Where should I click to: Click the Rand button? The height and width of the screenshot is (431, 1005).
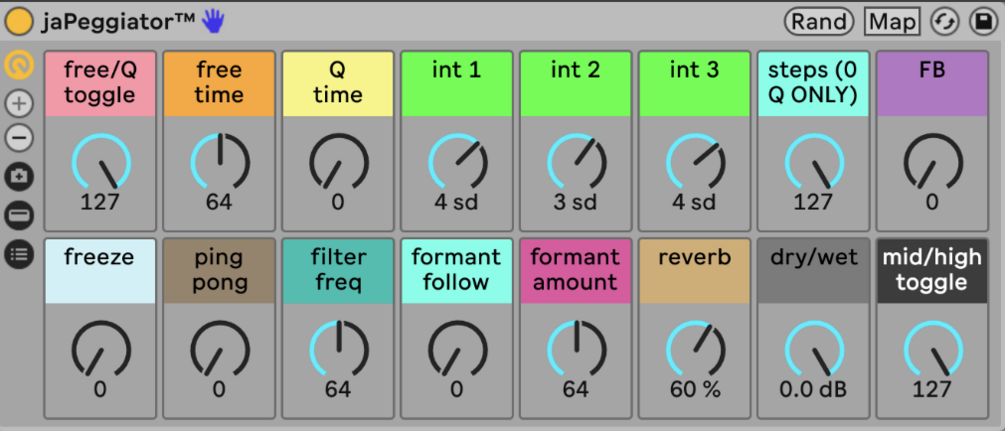(x=818, y=22)
